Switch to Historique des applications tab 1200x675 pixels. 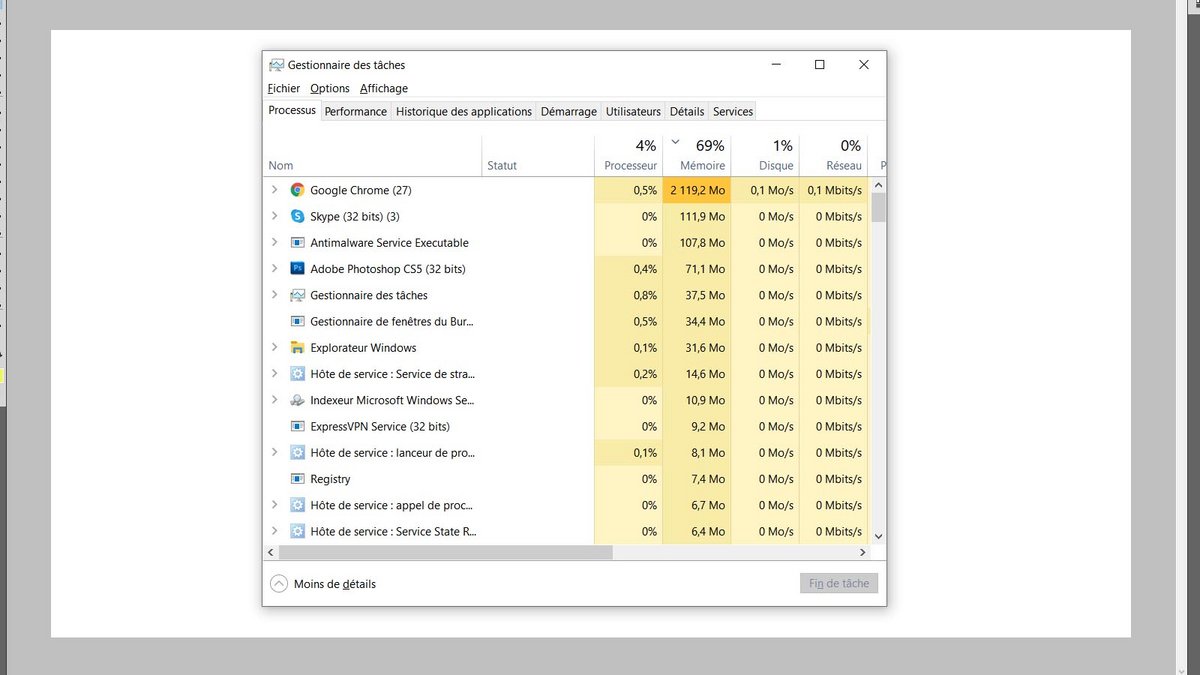464,112
